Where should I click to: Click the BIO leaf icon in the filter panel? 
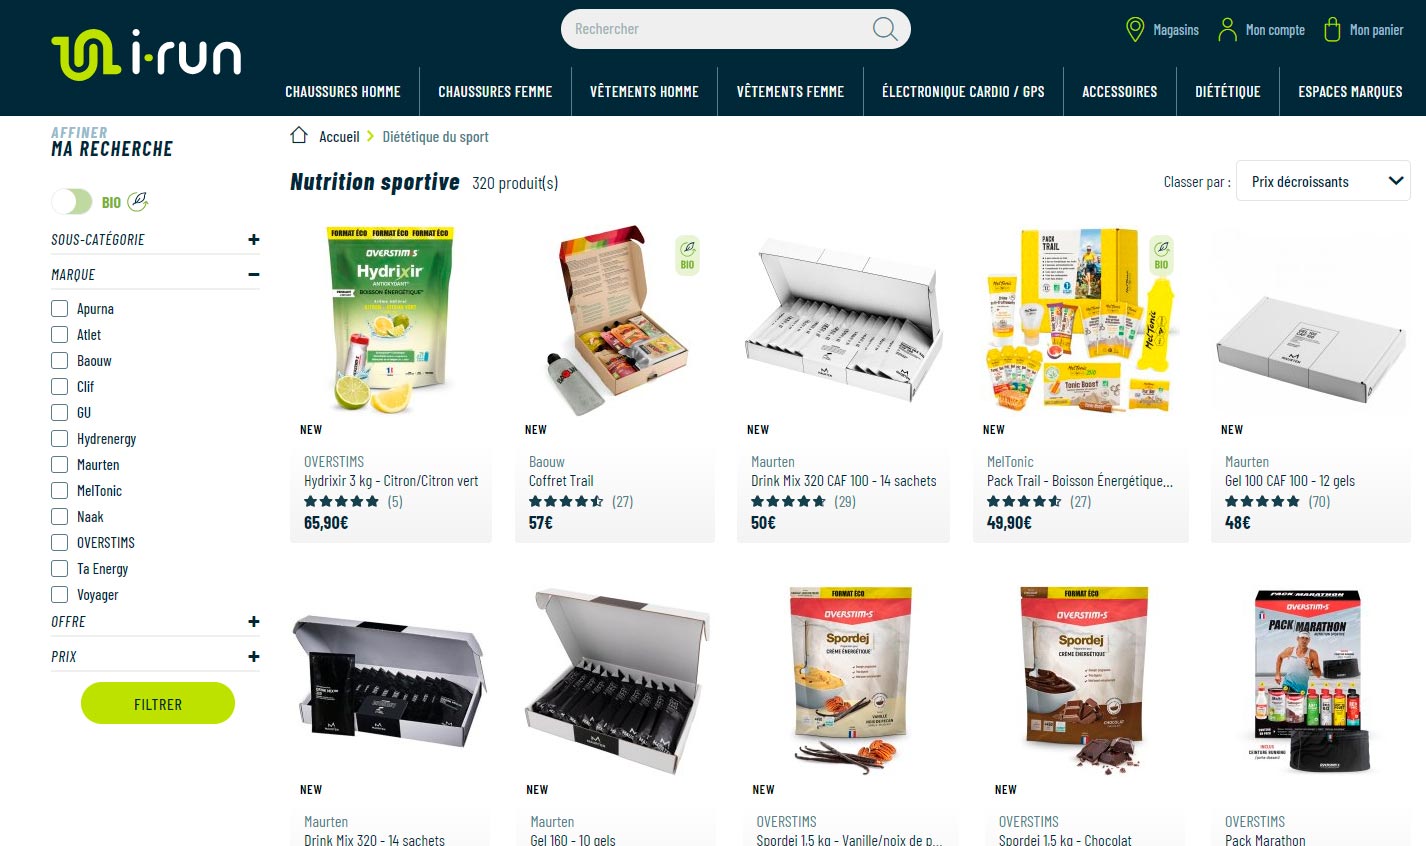(x=138, y=202)
